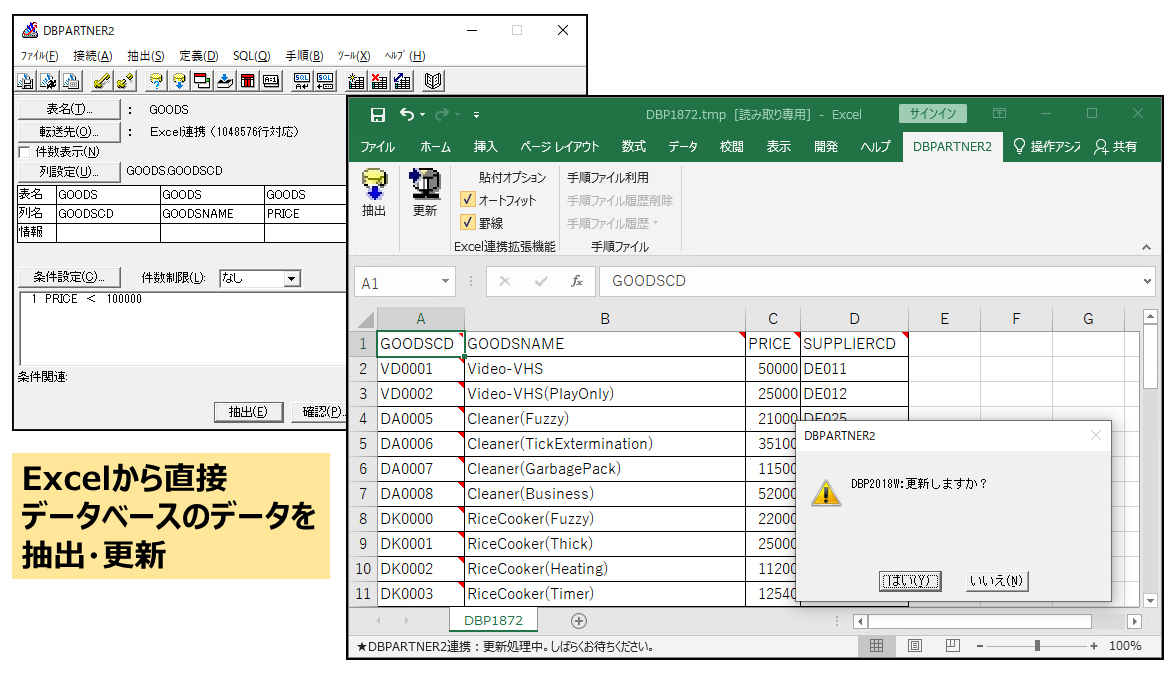The height and width of the screenshot is (673, 1176).
Task: Click the first SQL execute toolbar icon
Action: (302, 81)
